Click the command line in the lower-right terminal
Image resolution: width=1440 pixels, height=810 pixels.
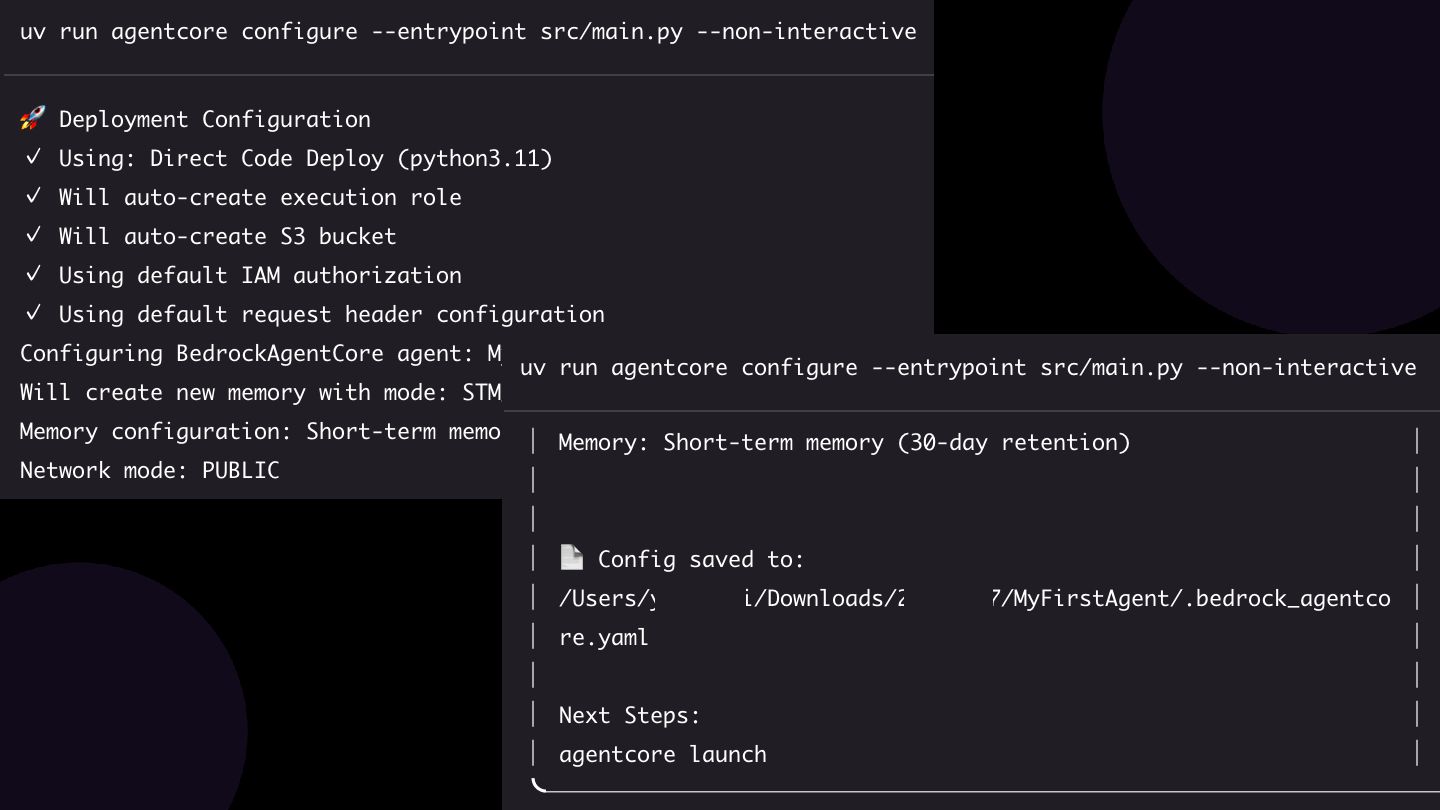[968, 367]
